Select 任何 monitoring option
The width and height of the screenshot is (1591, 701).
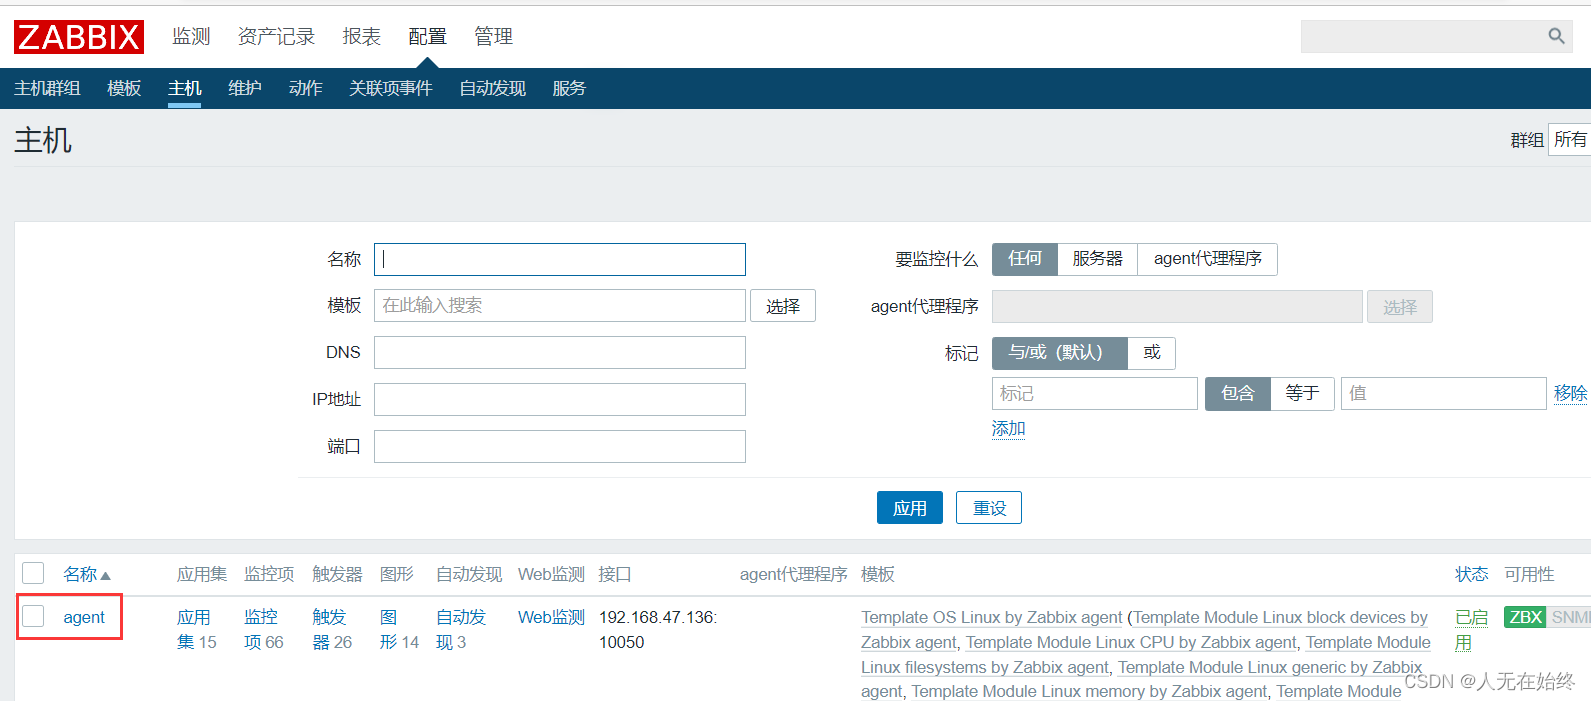click(x=1025, y=259)
